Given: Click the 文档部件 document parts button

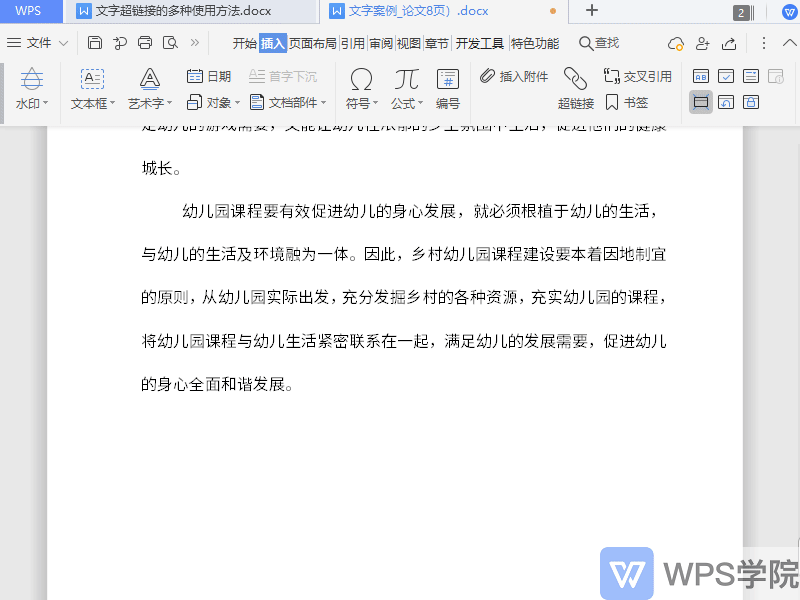Looking at the screenshot, I should tap(283, 103).
